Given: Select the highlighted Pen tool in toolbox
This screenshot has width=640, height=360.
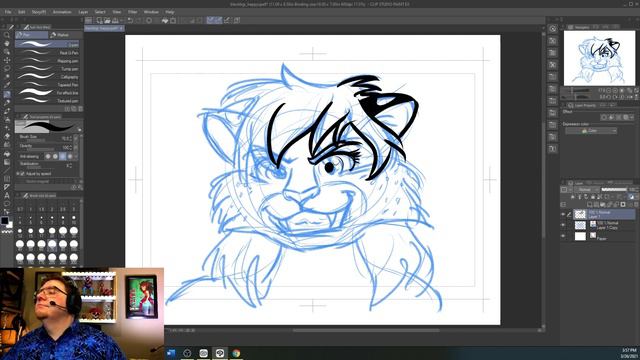Looking at the screenshot, I should (7, 94).
